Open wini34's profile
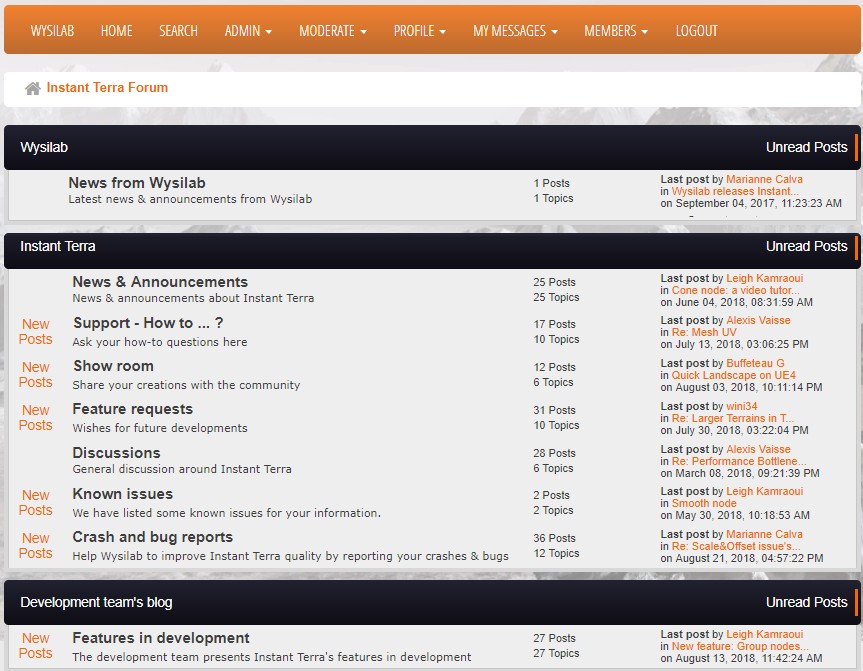The height and width of the screenshot is (671, 863). (741, 406)
